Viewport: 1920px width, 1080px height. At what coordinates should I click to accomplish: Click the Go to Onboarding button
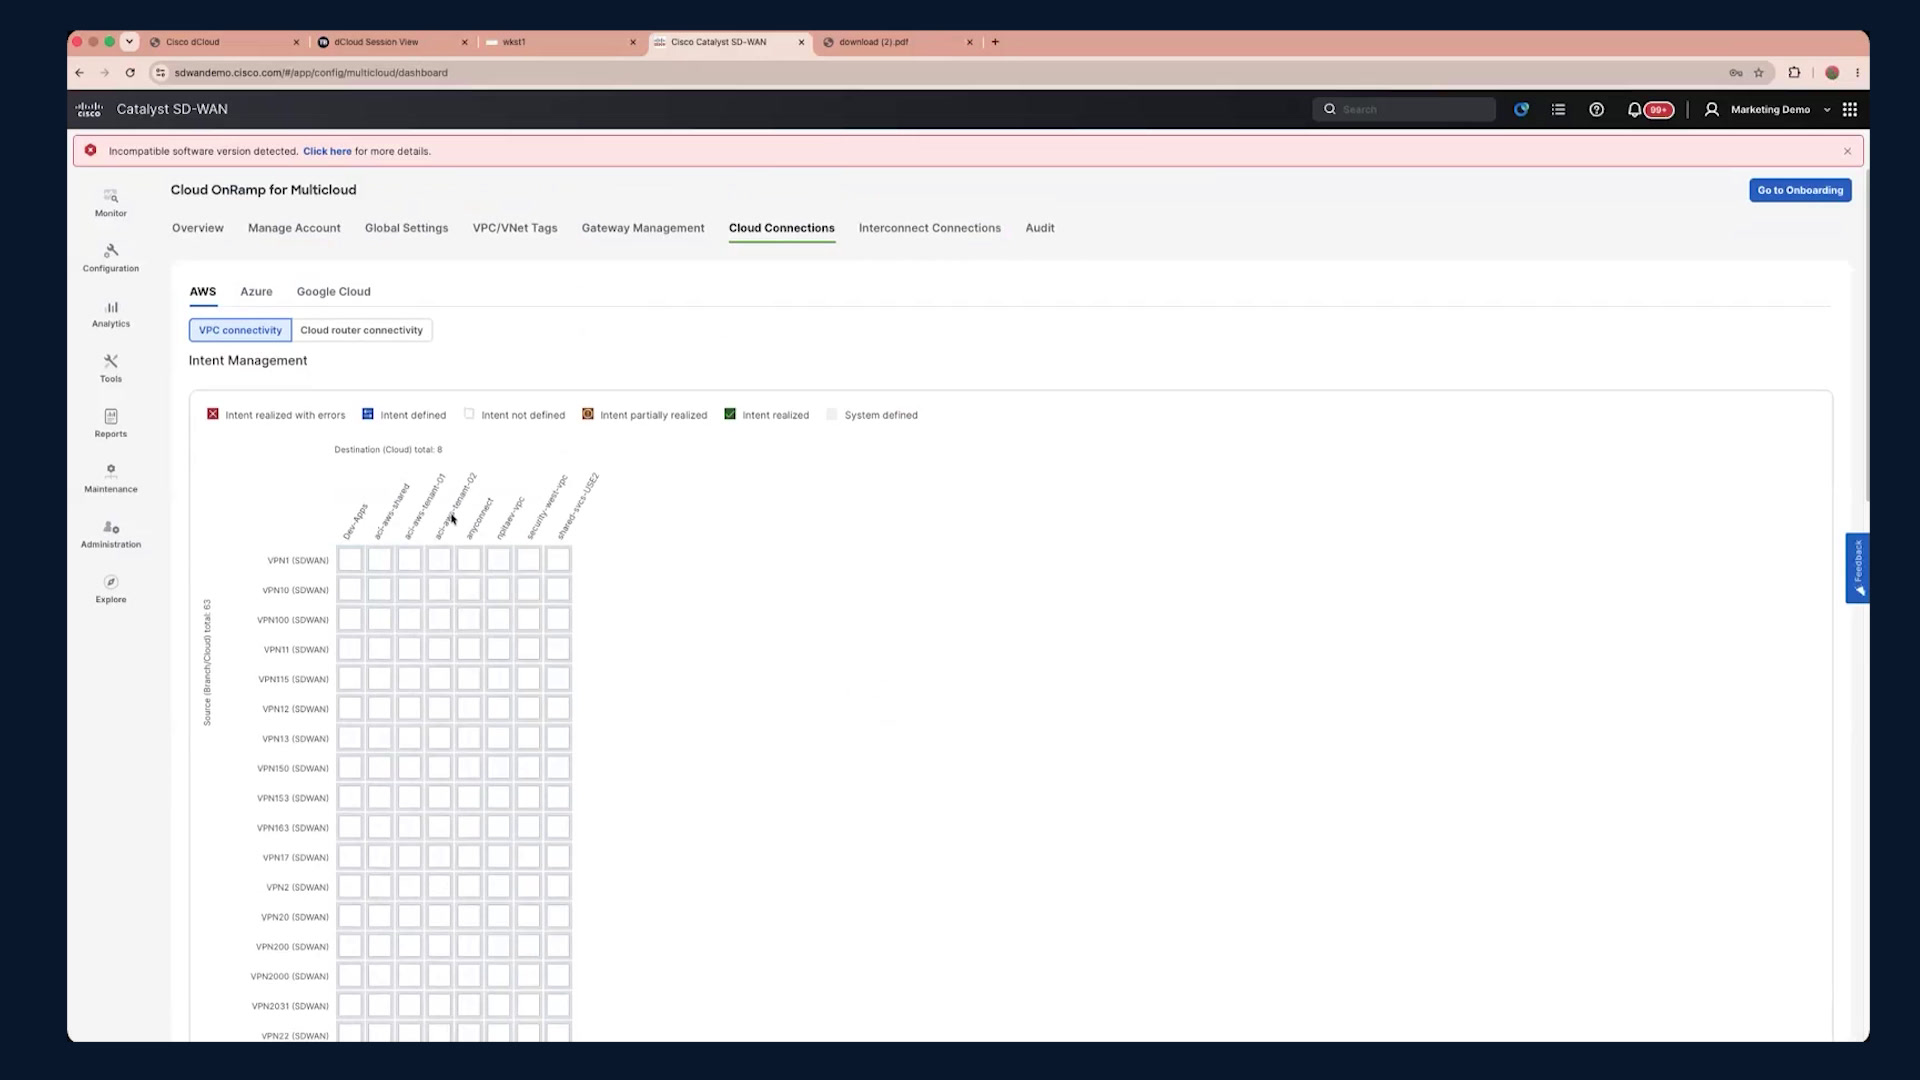click(x=1800, y=190)
